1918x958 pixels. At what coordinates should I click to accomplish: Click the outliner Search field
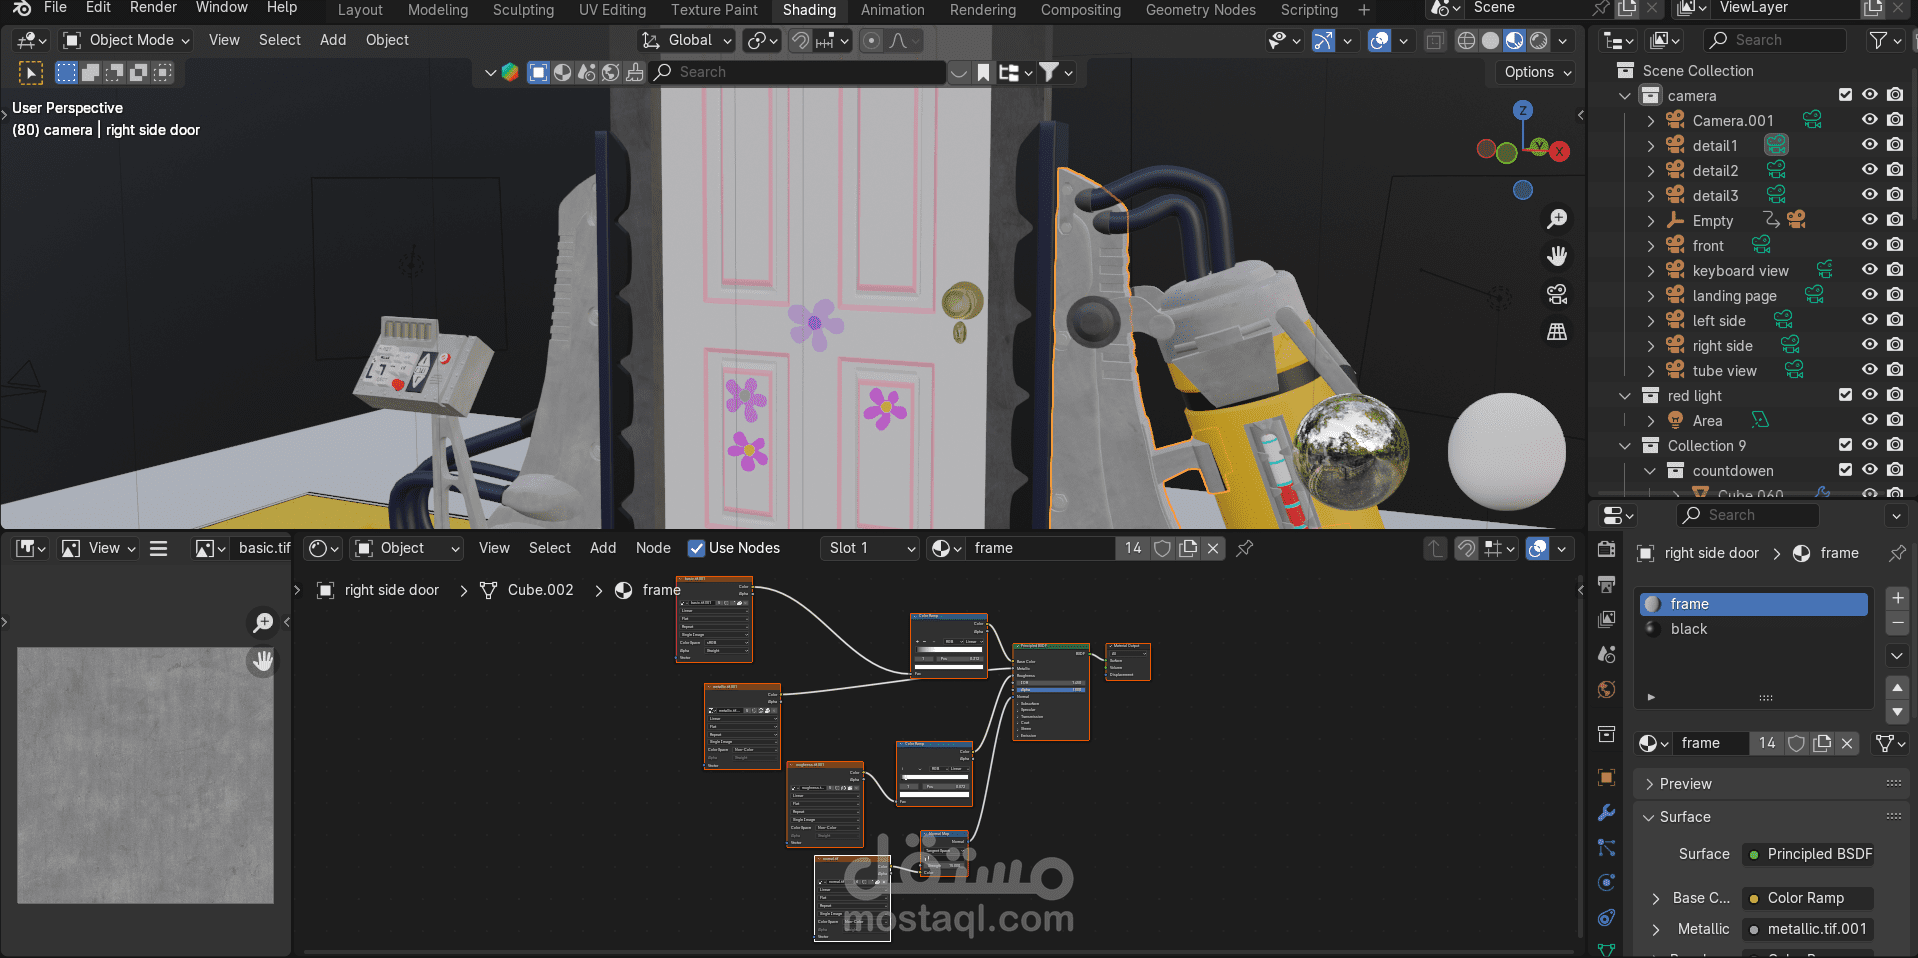(1775, 40)
